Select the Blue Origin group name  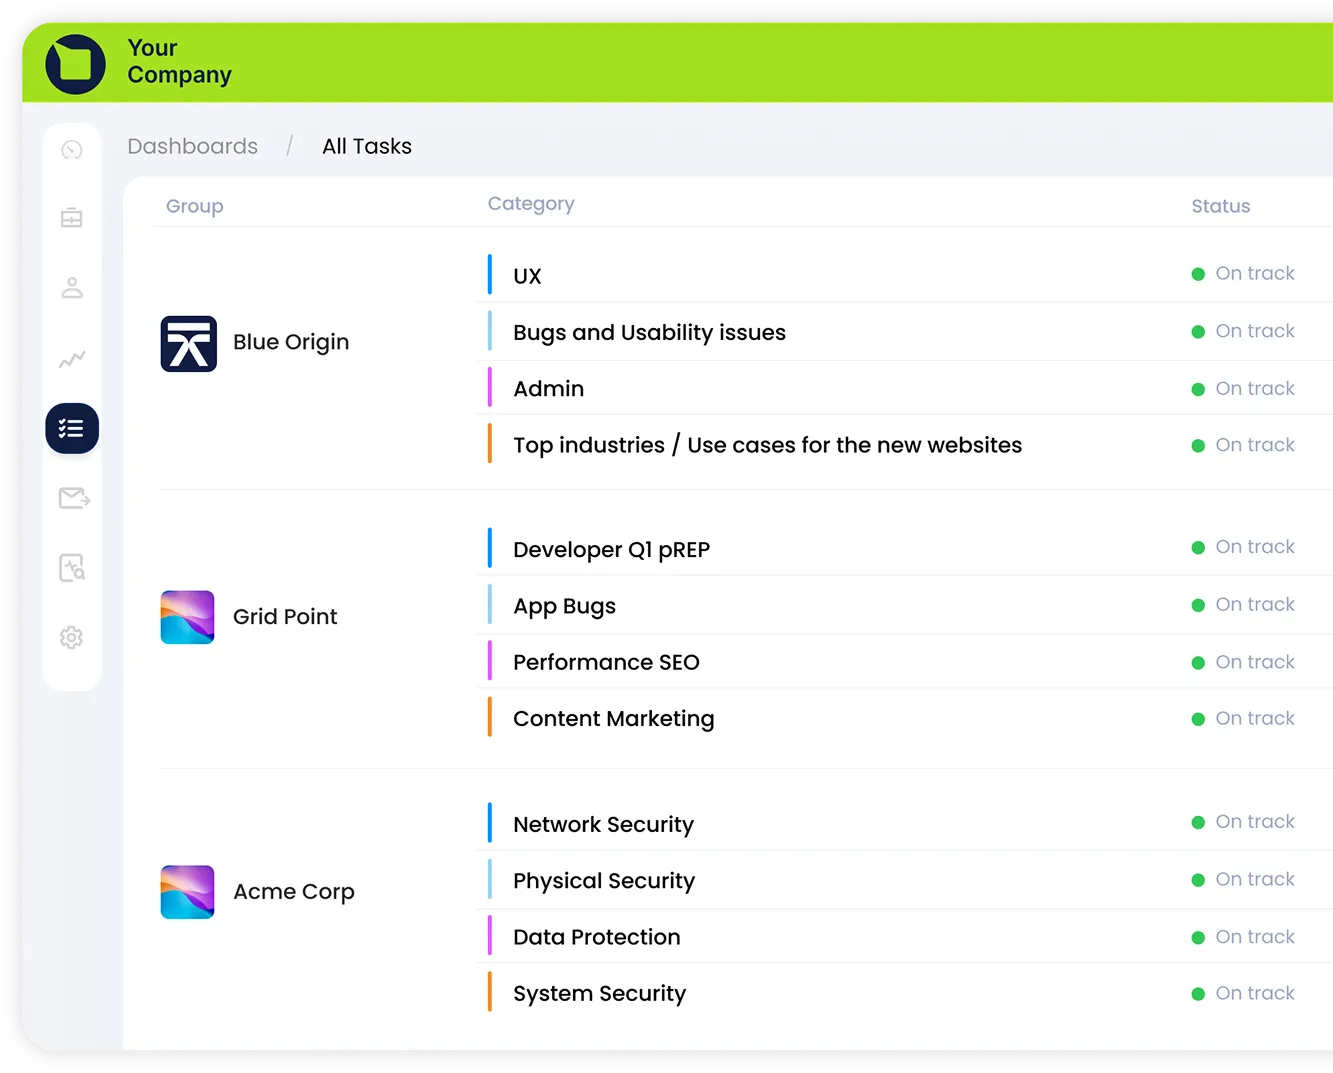(291, 342)
